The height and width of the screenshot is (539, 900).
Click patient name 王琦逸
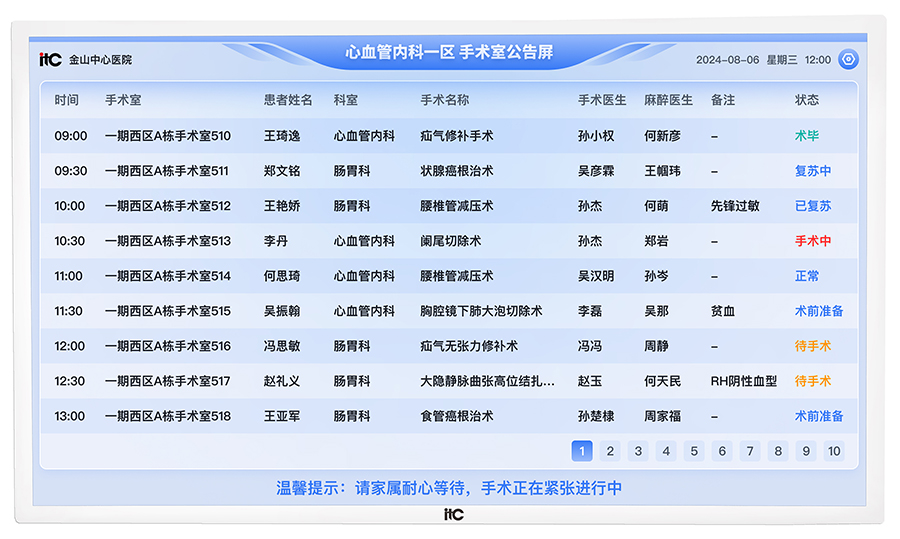pyautogui.click(x=282, y=136)
